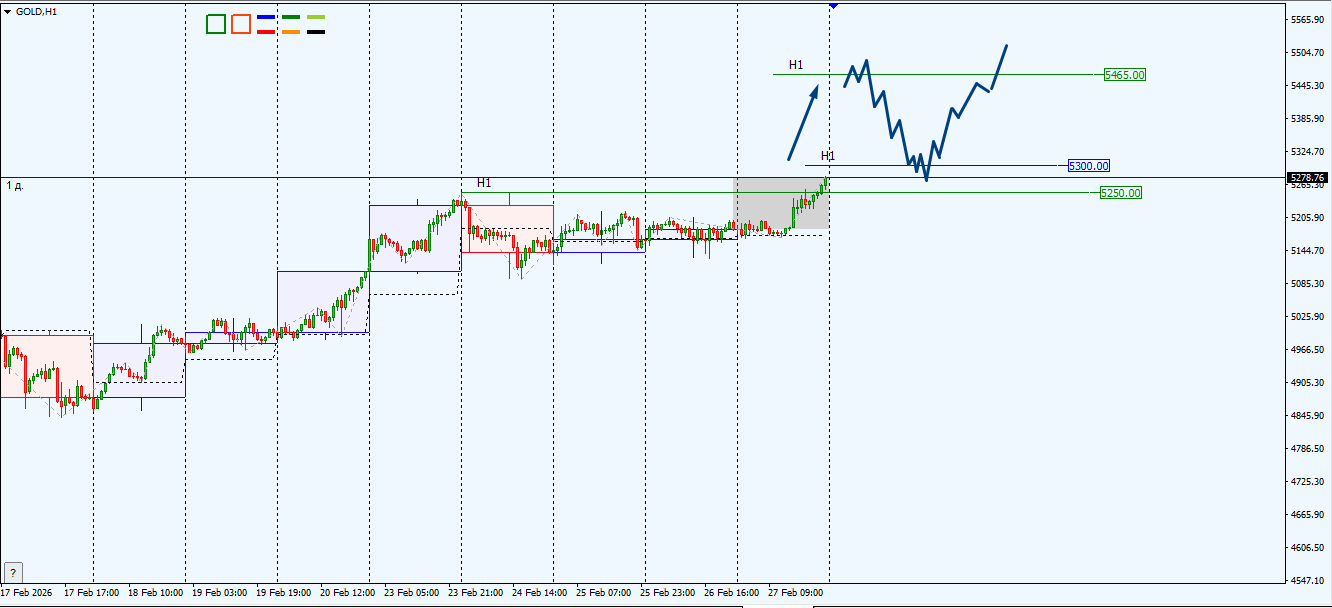Click the current price tag 5278.76
The height and width of the screenshot is (608, 1332).
point(1306,178)
